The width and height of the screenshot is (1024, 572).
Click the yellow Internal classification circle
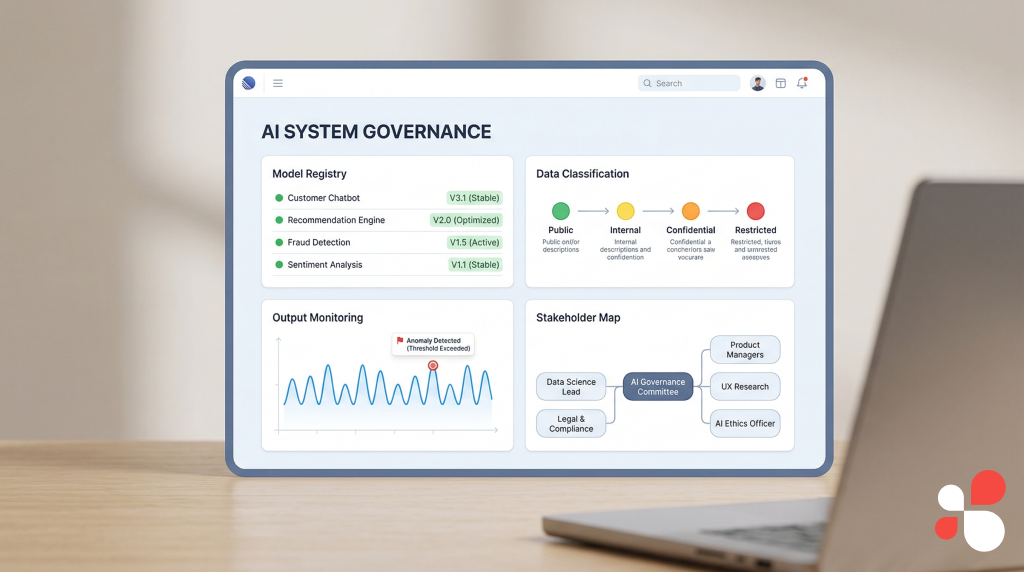pyautogui.click(x=626, y=211)
